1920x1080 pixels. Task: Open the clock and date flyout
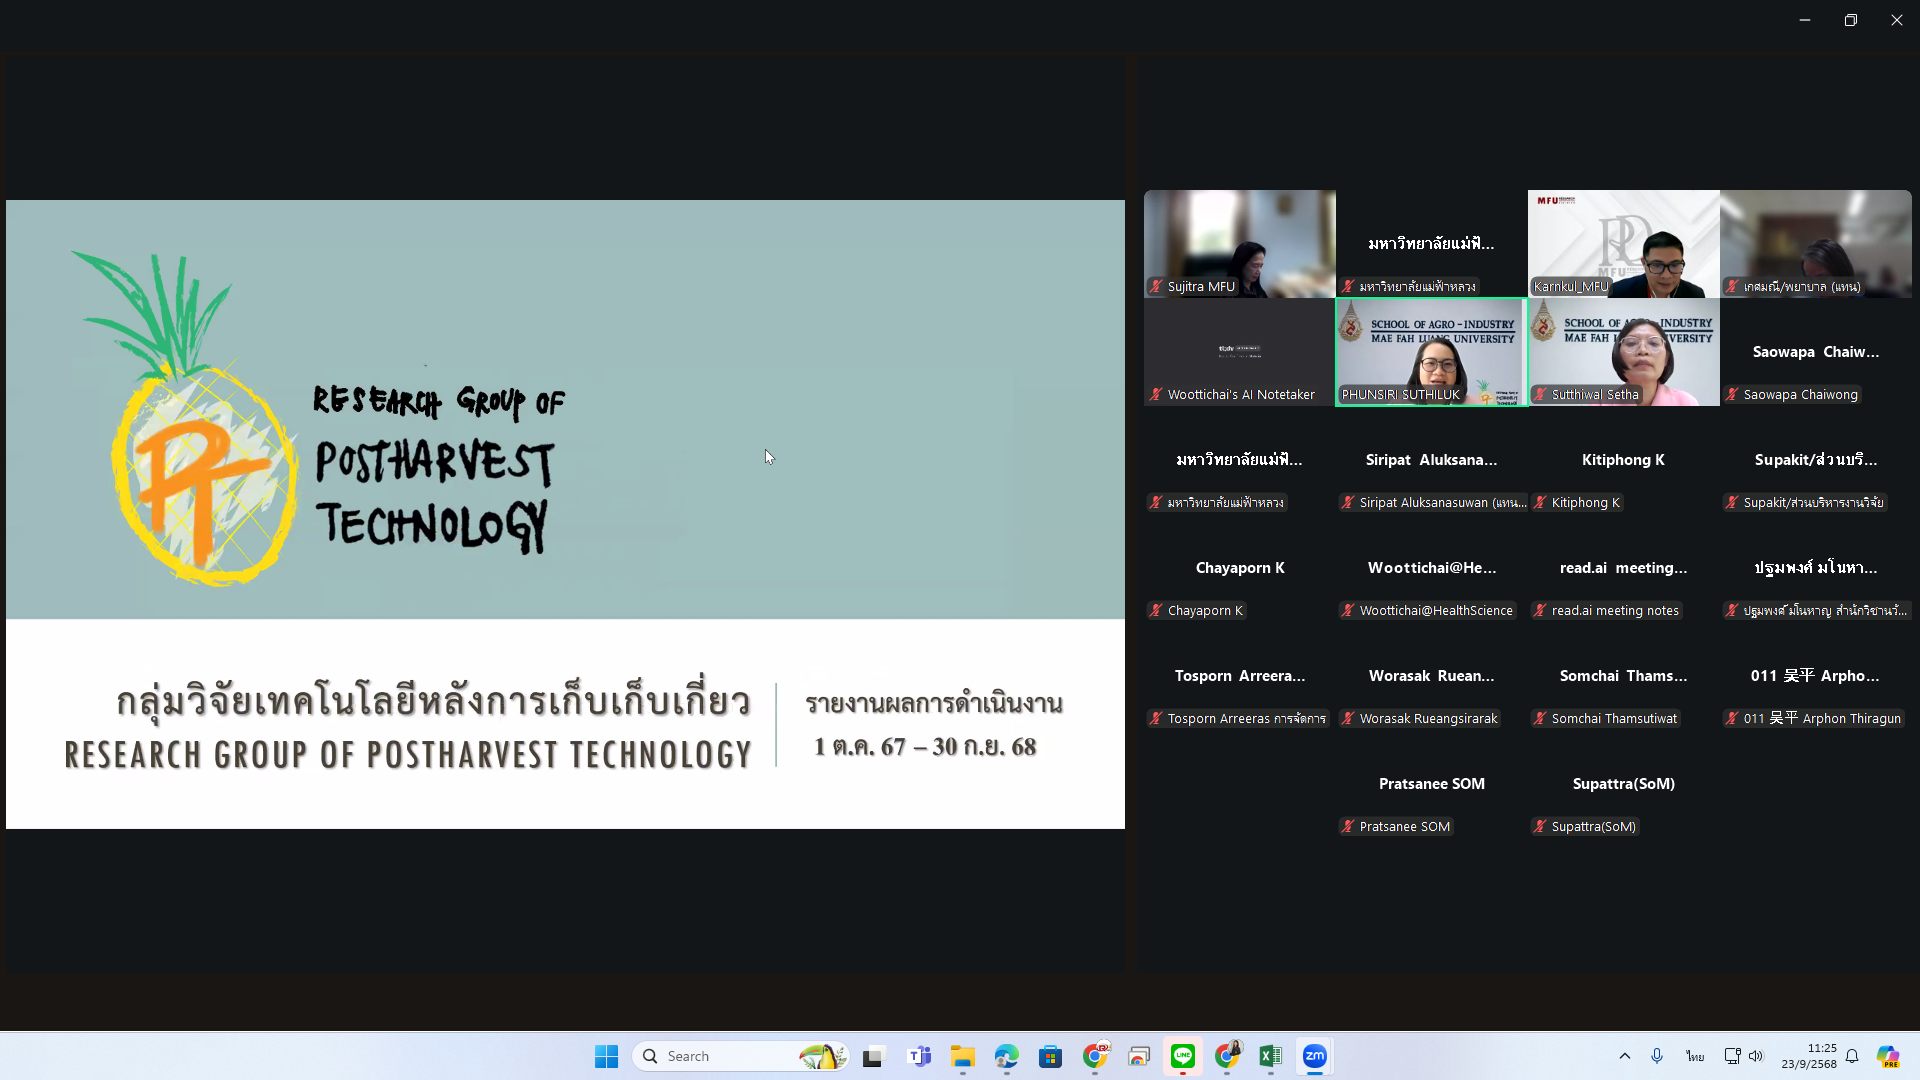pyautogui.click(x=1808, y=1056)
